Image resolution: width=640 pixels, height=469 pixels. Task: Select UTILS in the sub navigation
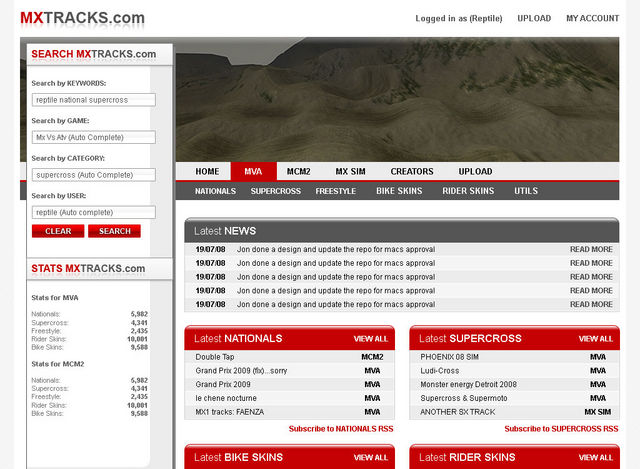[x=526, y=191]
